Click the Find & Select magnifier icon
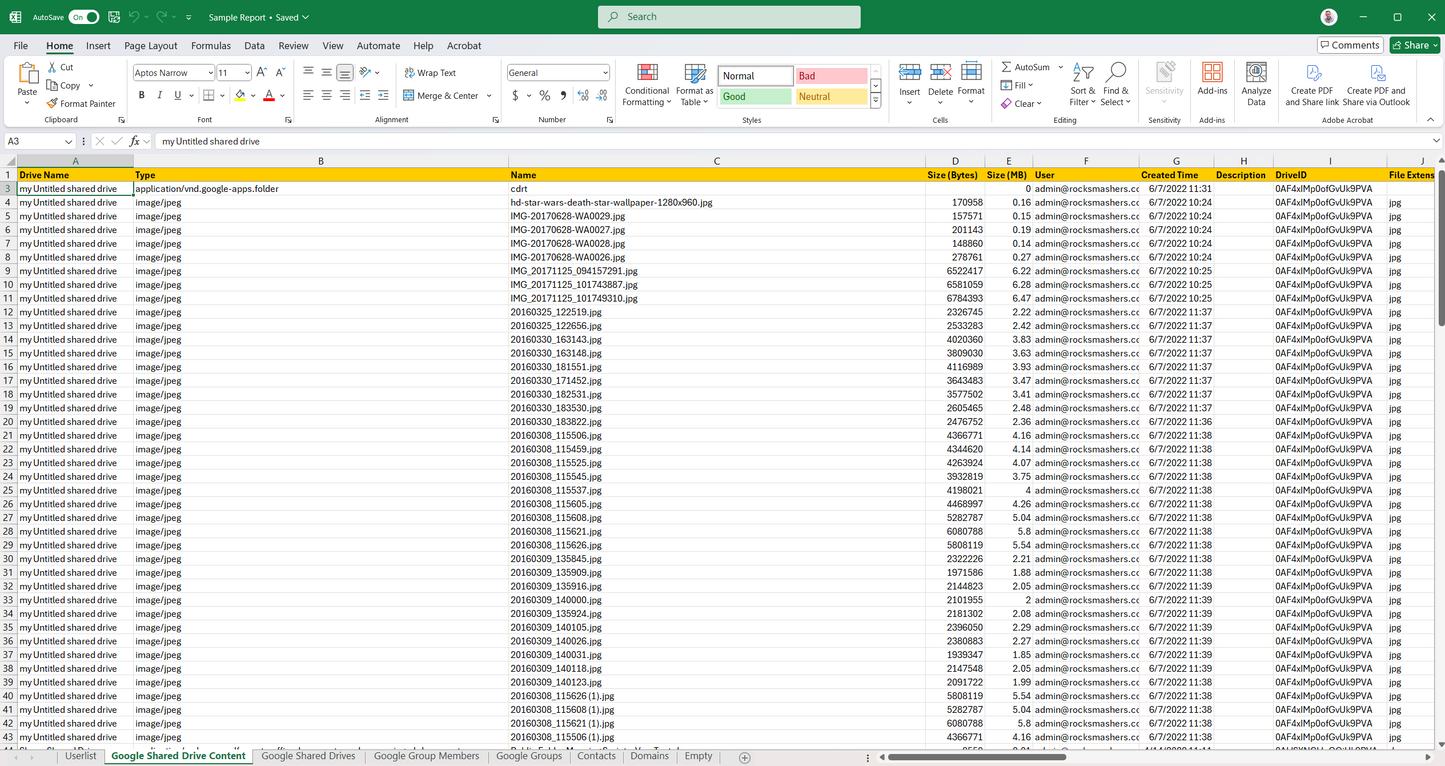Image resolution: width=1445 pixels, height=766 pixels. click(1116, 73)
